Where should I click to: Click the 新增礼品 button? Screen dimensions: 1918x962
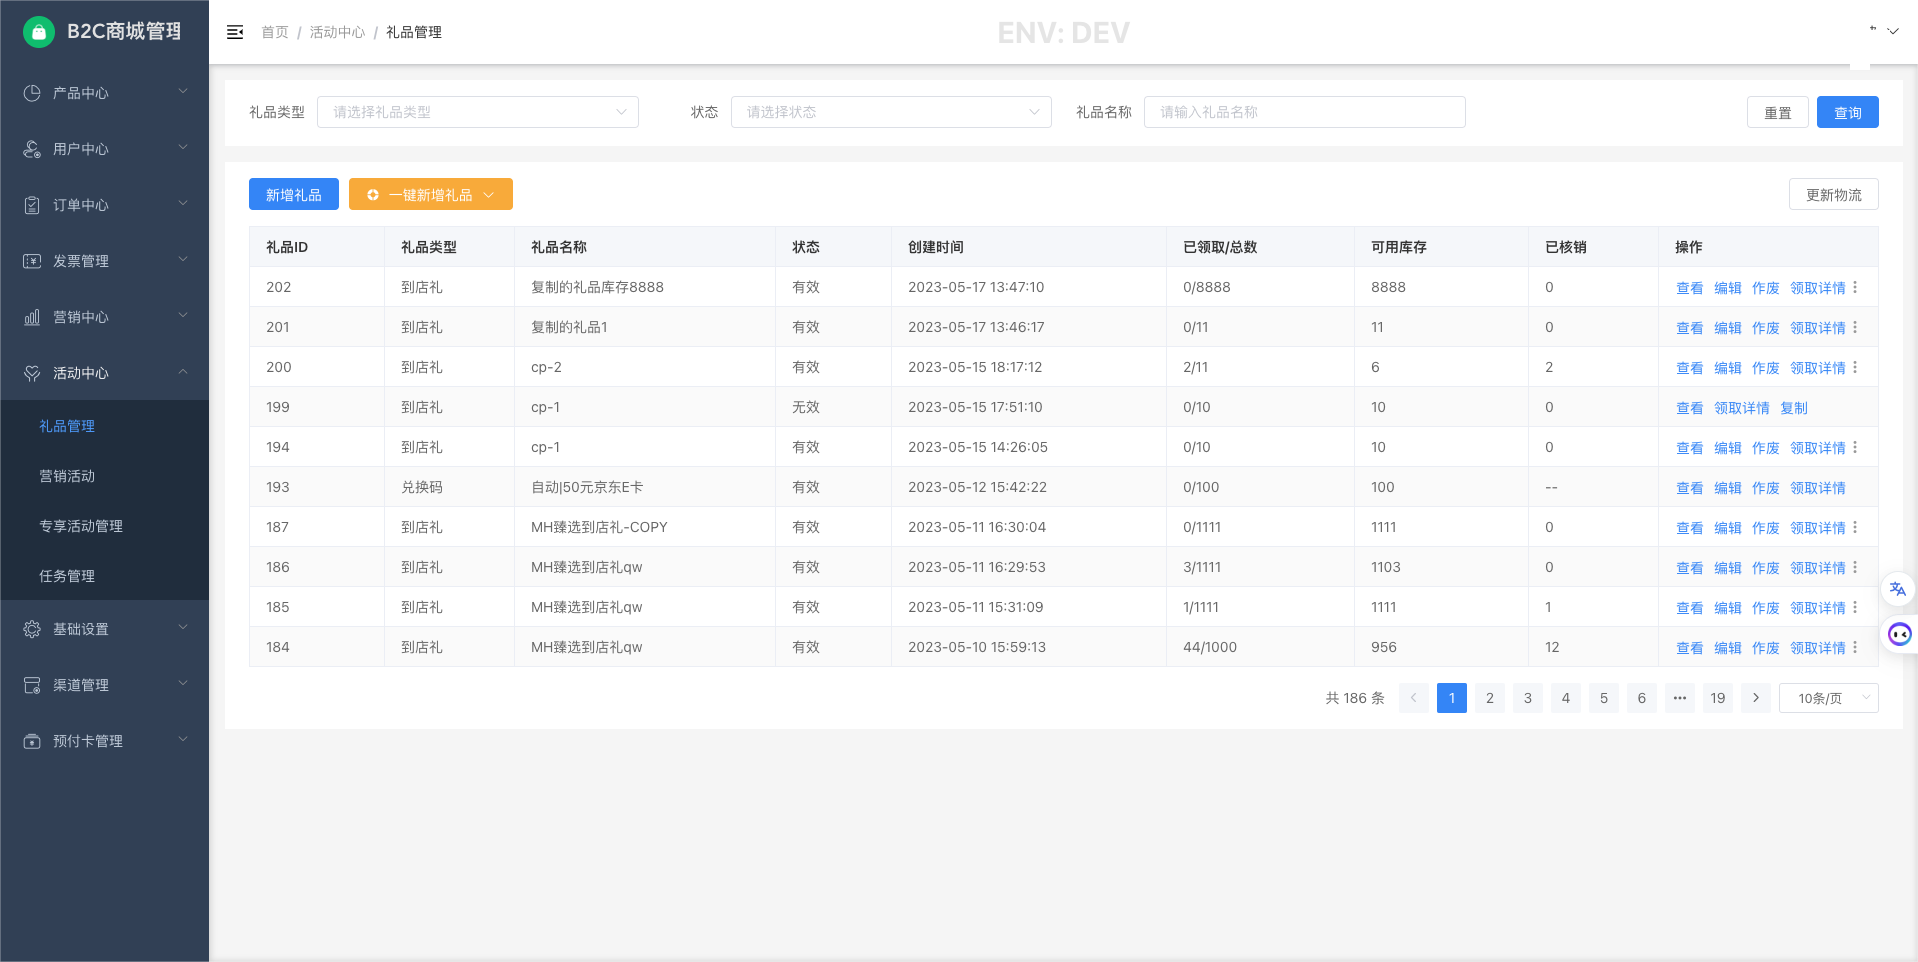coord(294,194)
